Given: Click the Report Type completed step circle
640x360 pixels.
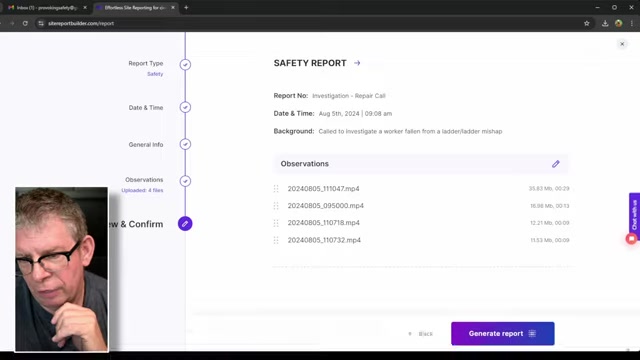Looking at the screenshot, I should click(185, 64).
